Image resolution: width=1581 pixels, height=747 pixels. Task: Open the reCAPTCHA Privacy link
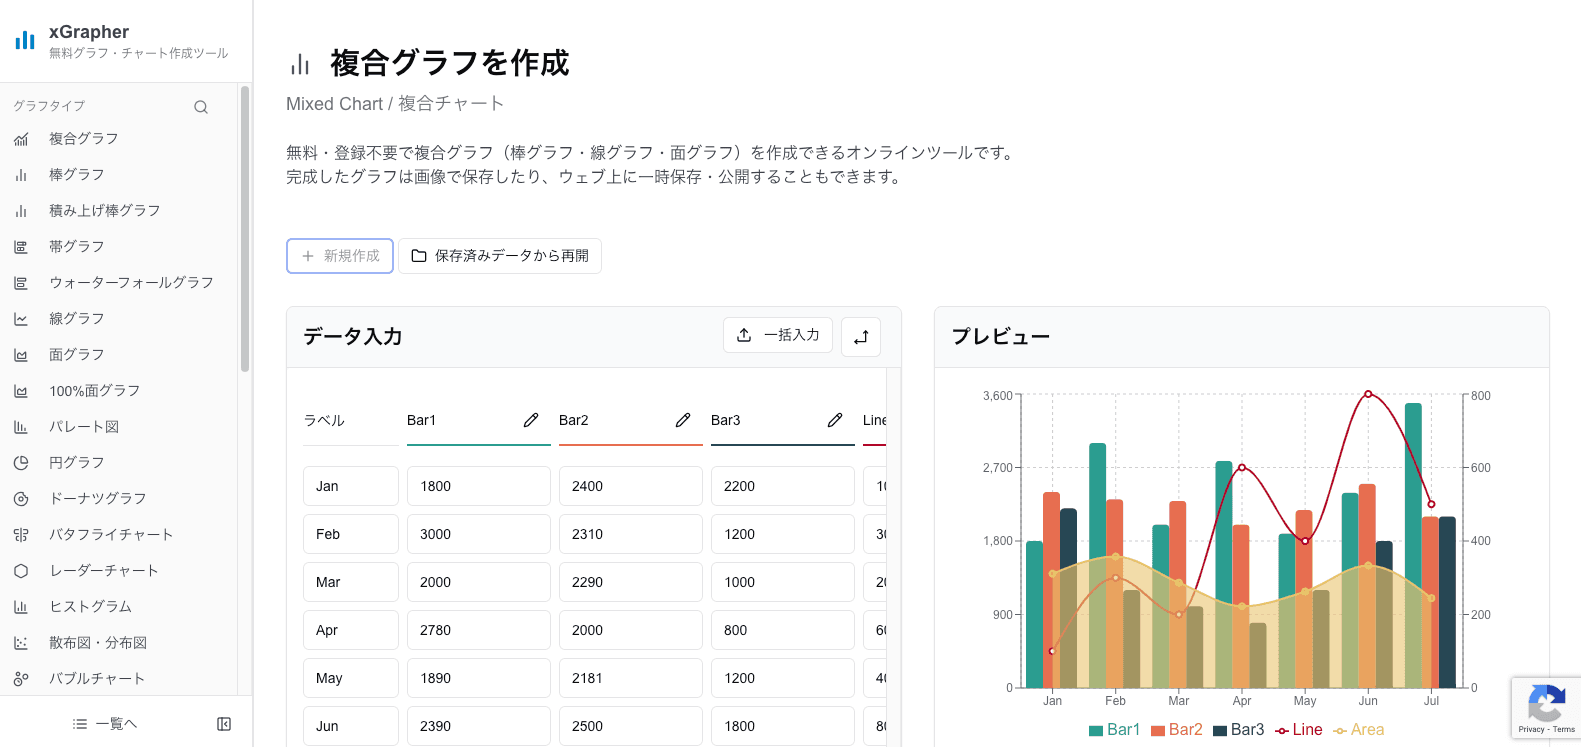click(x=1530, y=730)
